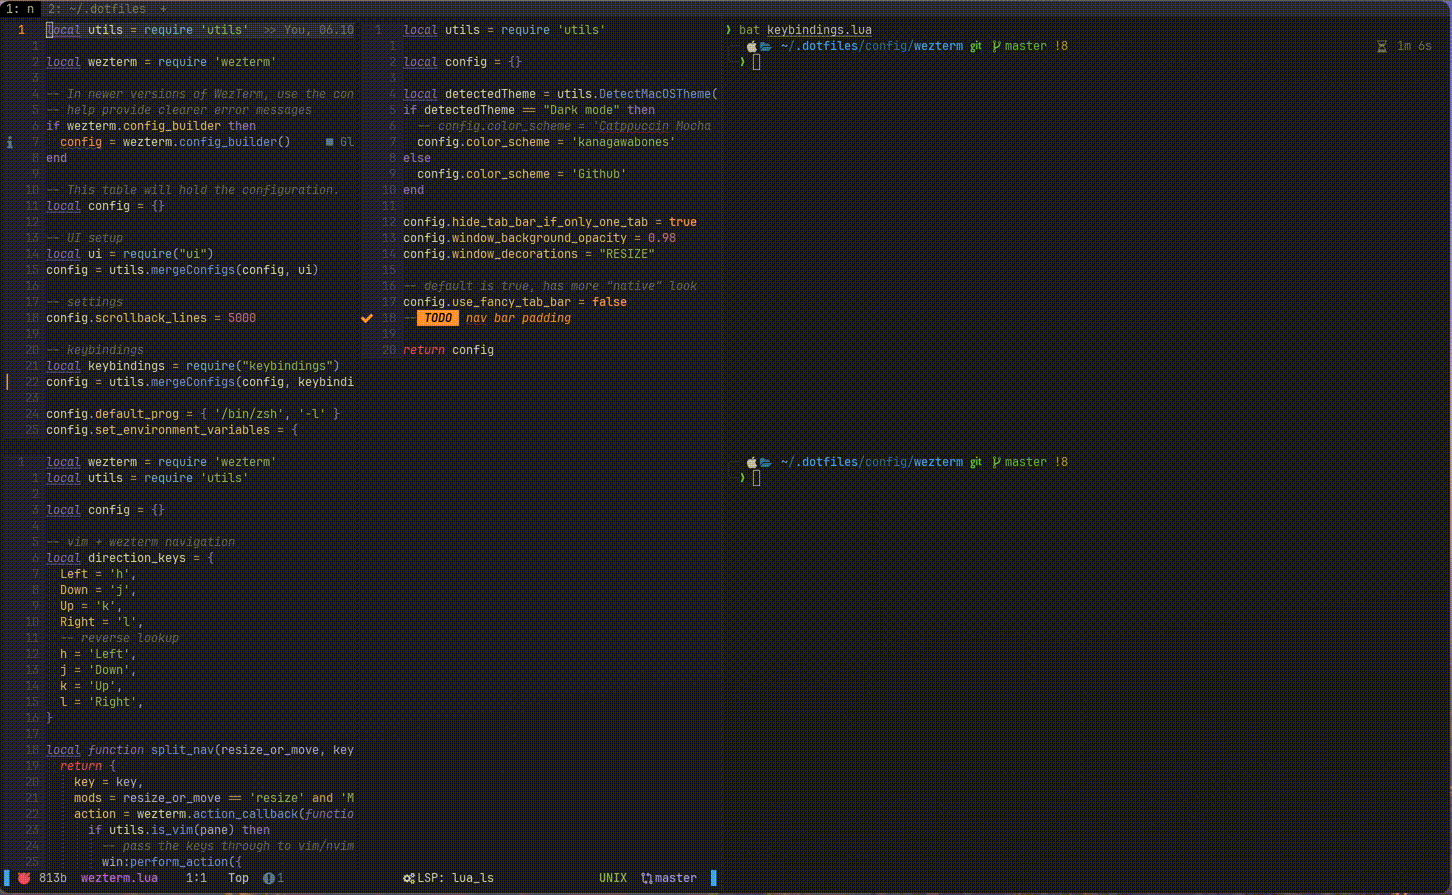Place cursor at the upper terminal prompt
Screen dimensions: 1452x895
(x=757, y=62)
